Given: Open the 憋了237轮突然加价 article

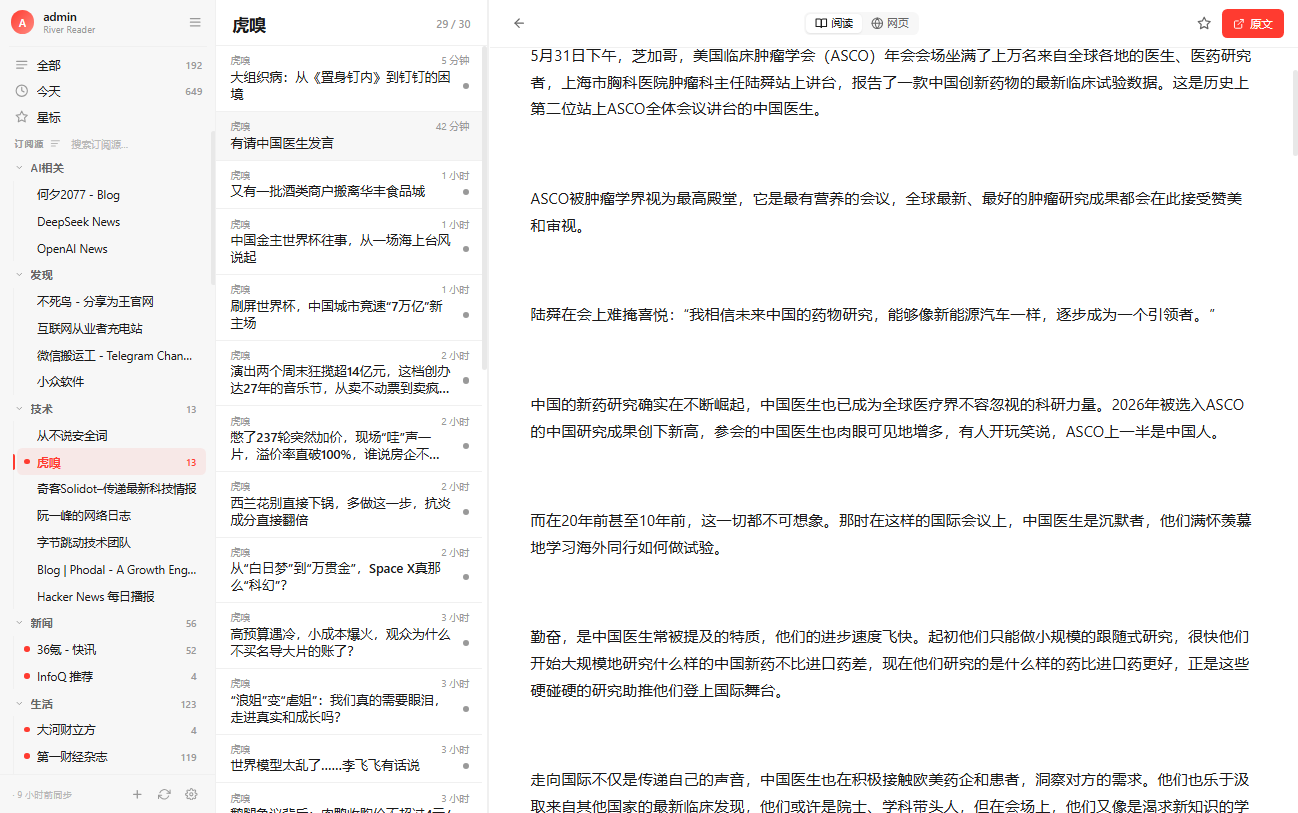Looking at the screenshot, I should pyautogui.click(x=348, y=438).
